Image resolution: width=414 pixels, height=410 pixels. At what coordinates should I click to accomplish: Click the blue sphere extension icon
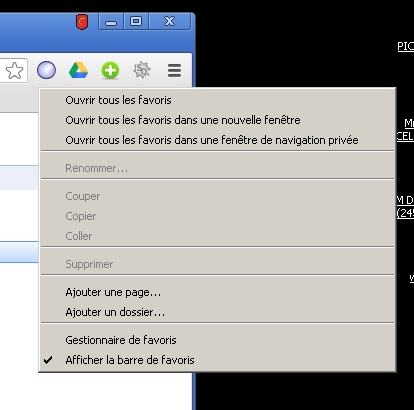(46, 70)
